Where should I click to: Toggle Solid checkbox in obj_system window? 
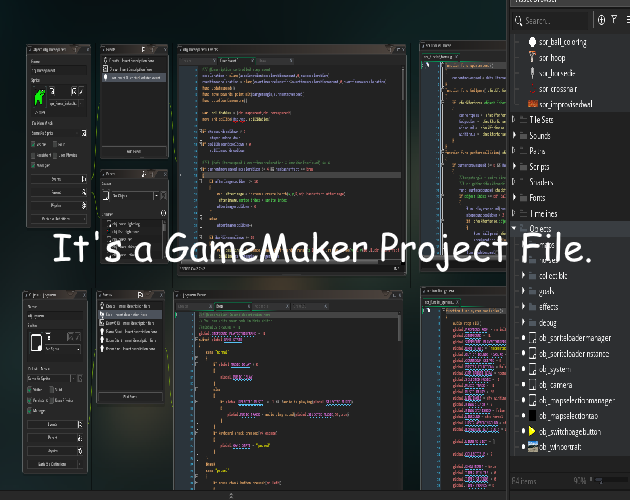(51, 389)
